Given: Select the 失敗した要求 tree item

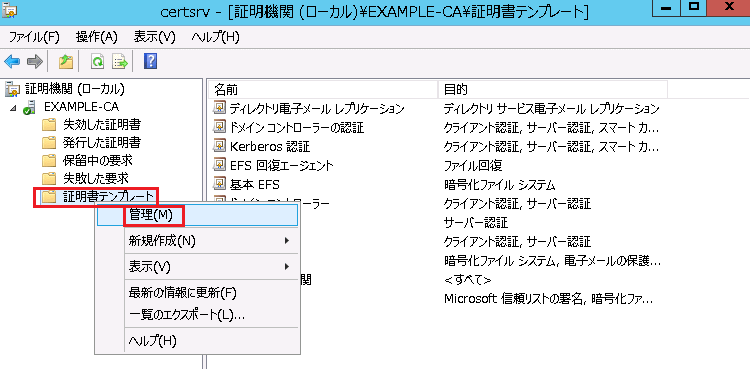Looking at the screenshot, I should point(96,179).
